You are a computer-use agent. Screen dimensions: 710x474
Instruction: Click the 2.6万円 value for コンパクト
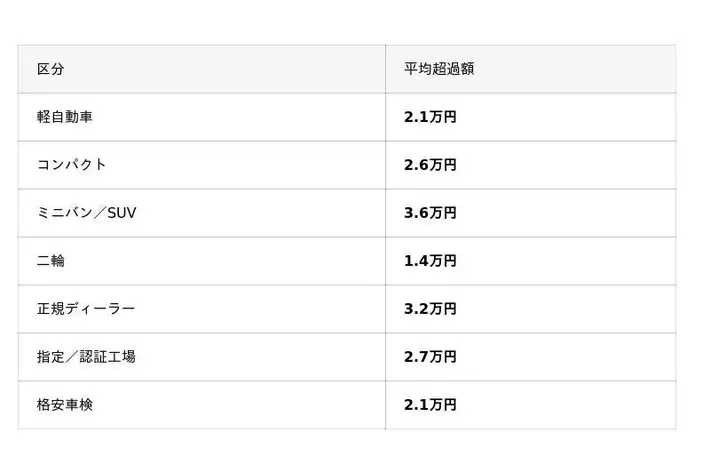point(430,165)
